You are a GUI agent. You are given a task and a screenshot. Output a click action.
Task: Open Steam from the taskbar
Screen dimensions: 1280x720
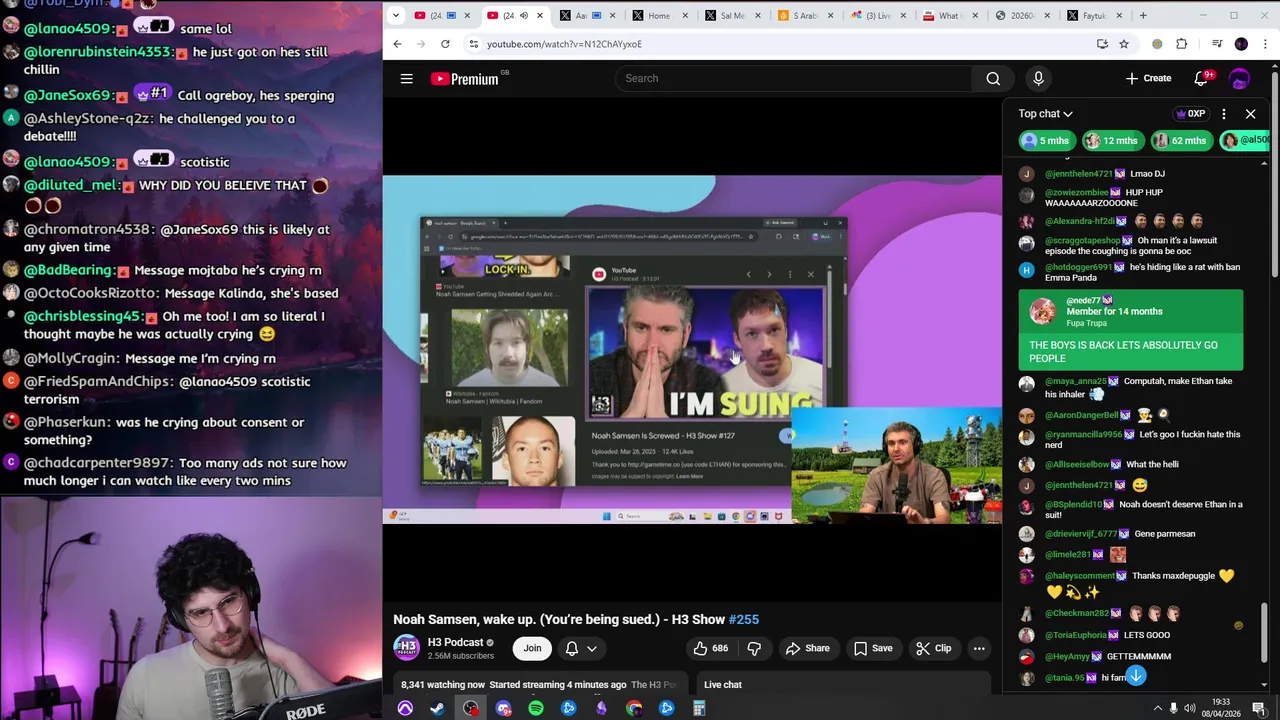[437, 708]
